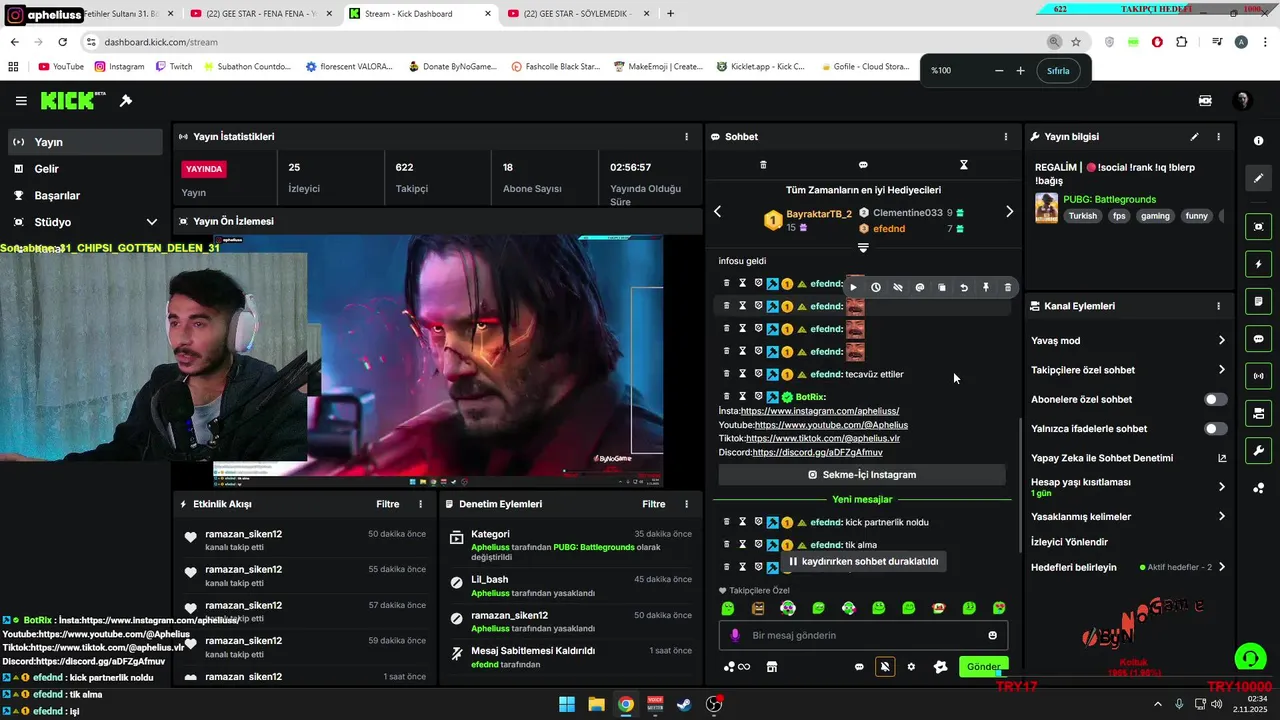Switch to the 'GEE STAR - FENA FENA' browser tab

(x=262, y=14)
